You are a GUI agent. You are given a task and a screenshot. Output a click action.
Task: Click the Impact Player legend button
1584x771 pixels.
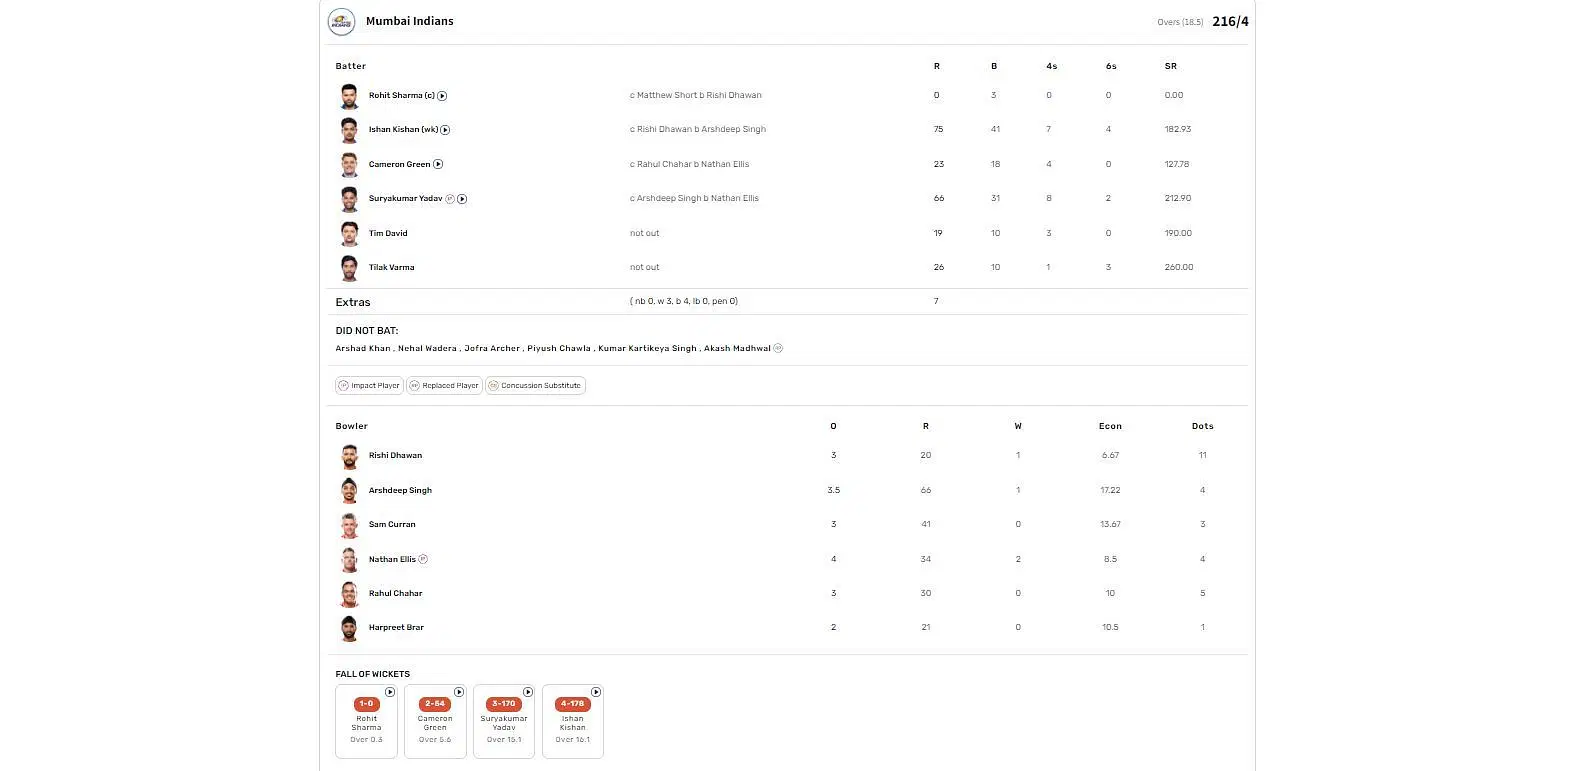pyautogui.click(x=369, y=385)
